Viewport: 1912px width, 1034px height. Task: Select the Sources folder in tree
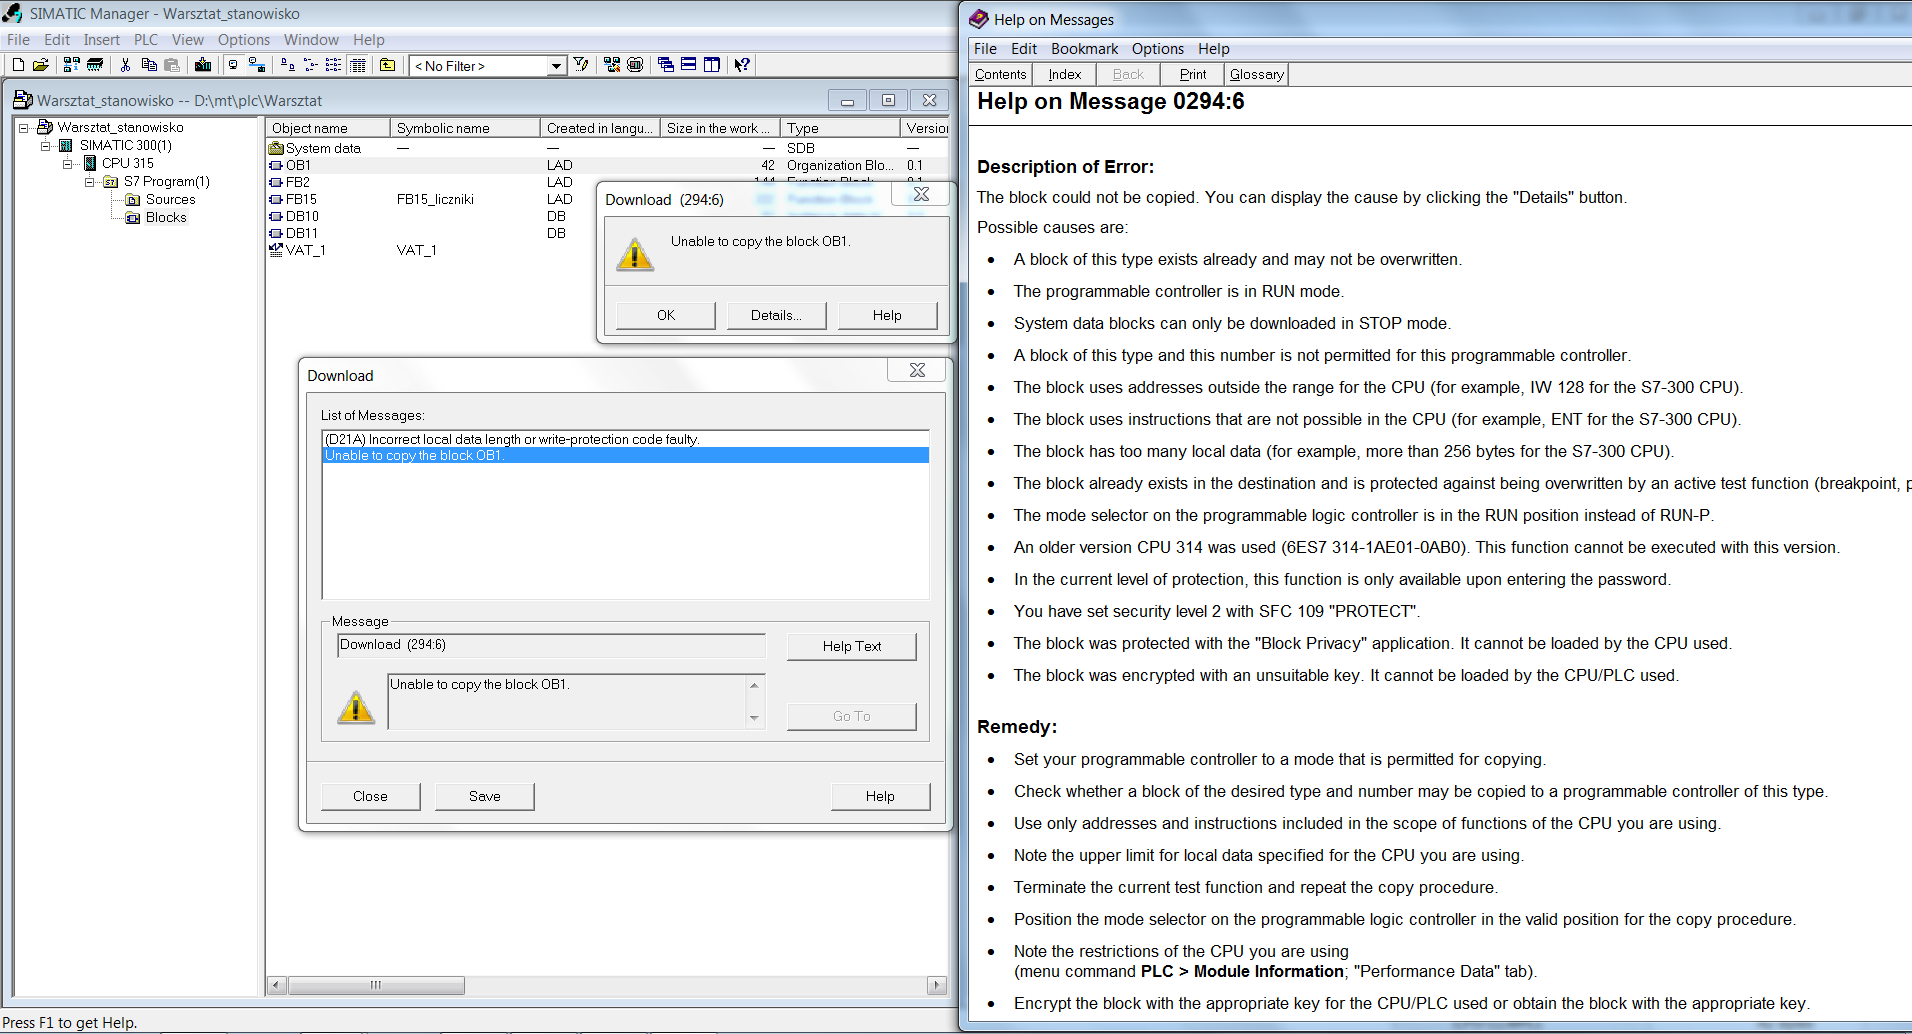click(x=170, y=199)
